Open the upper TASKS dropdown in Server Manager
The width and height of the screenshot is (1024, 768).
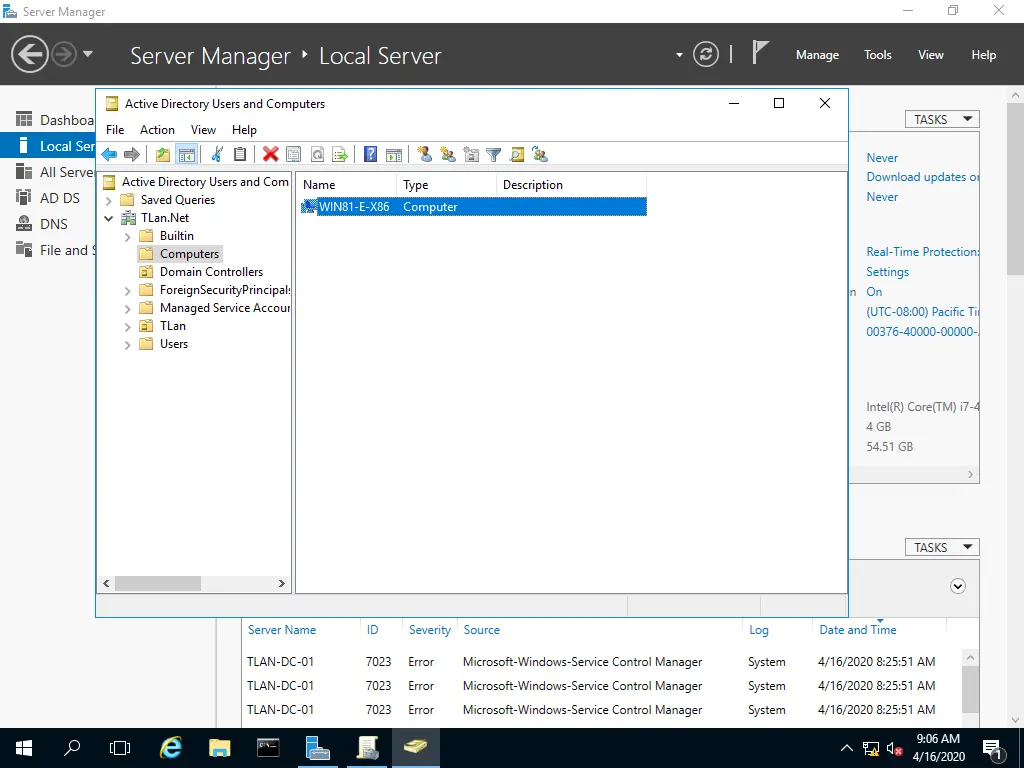[x=942, y=119]
